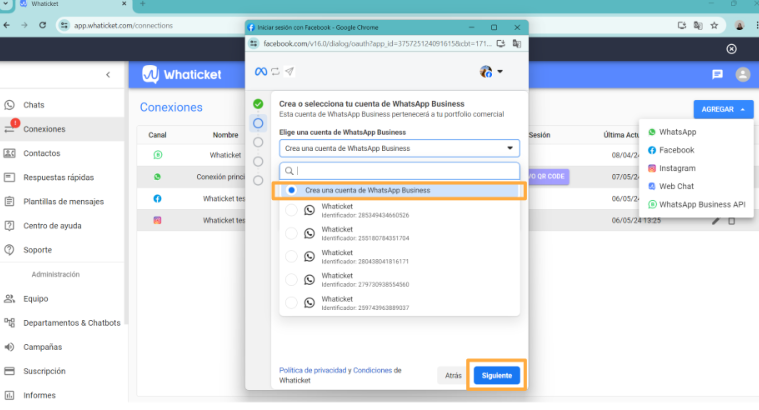Select Whaticket account ending 554560 radio

pyautogui.click(x=291, y=279)
